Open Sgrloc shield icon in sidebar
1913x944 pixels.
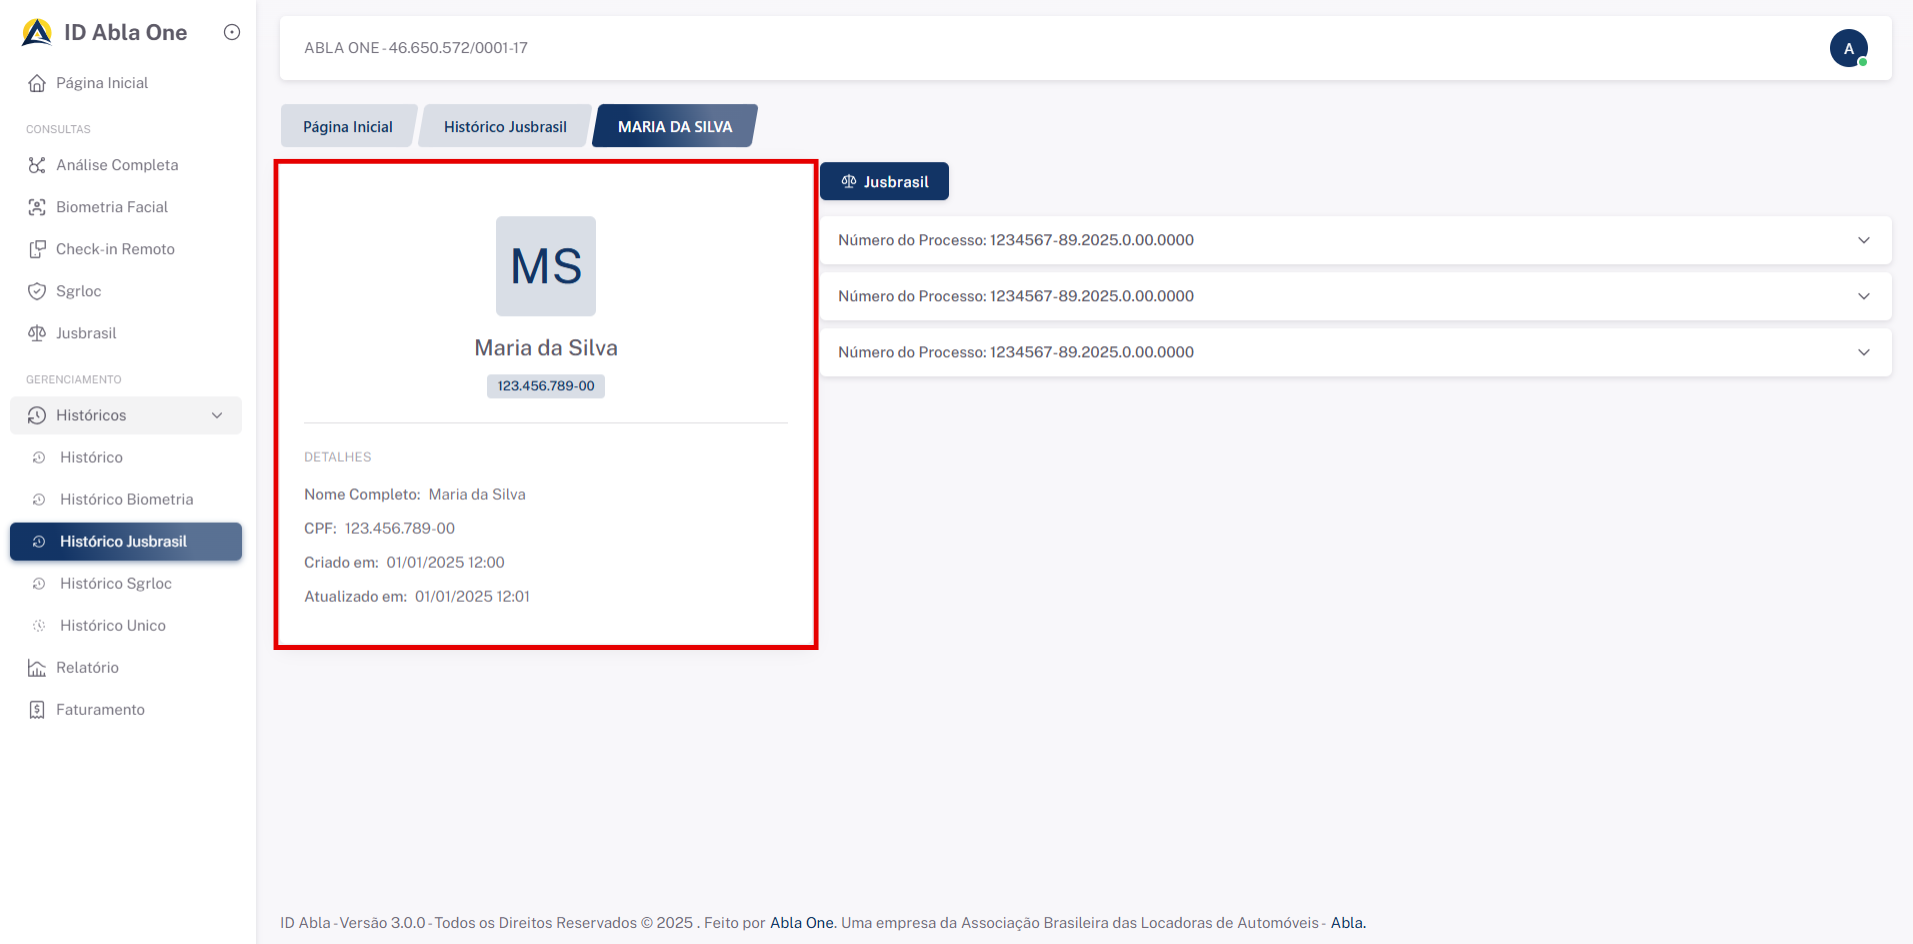37,291
